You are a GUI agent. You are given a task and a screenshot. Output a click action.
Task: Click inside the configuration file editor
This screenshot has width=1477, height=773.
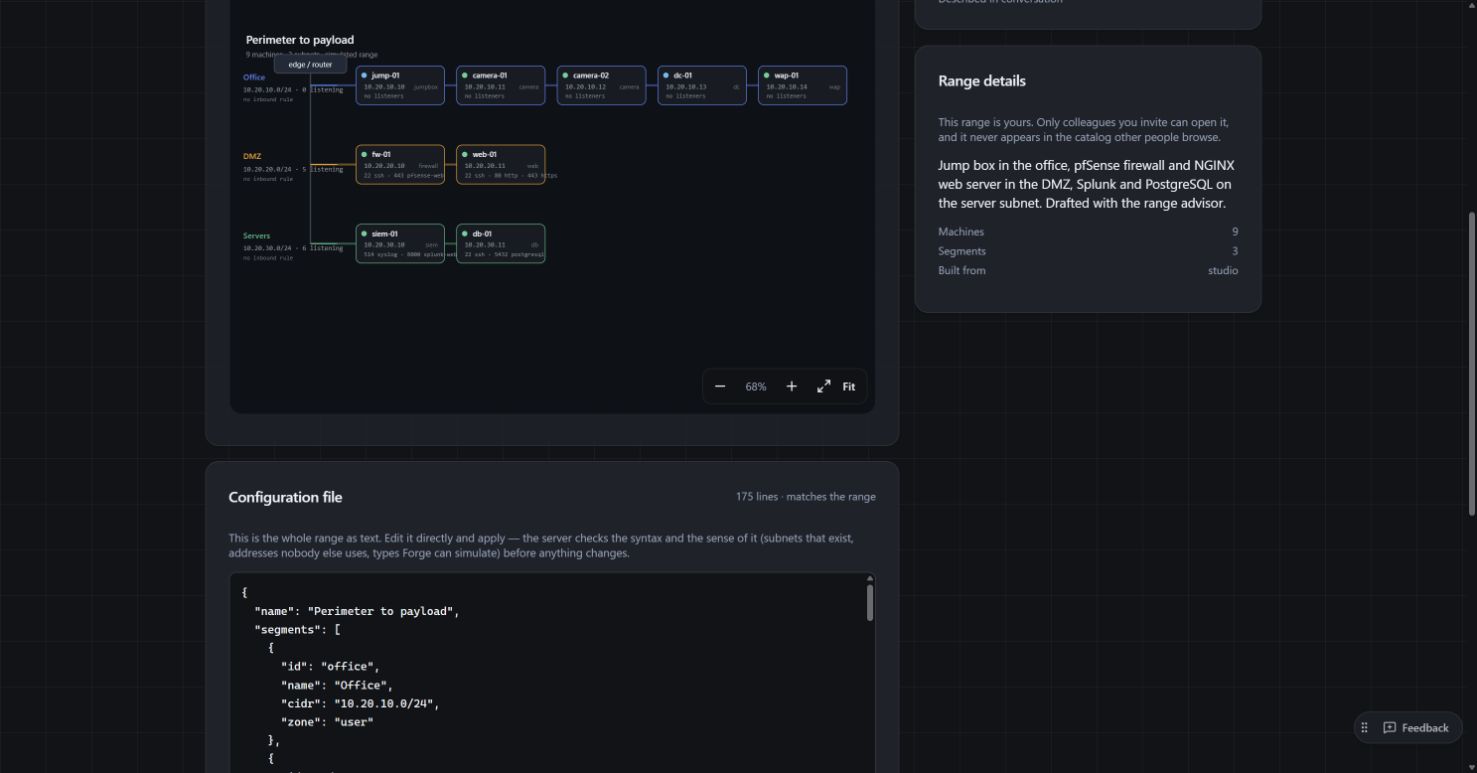click(x=552, y=673)
